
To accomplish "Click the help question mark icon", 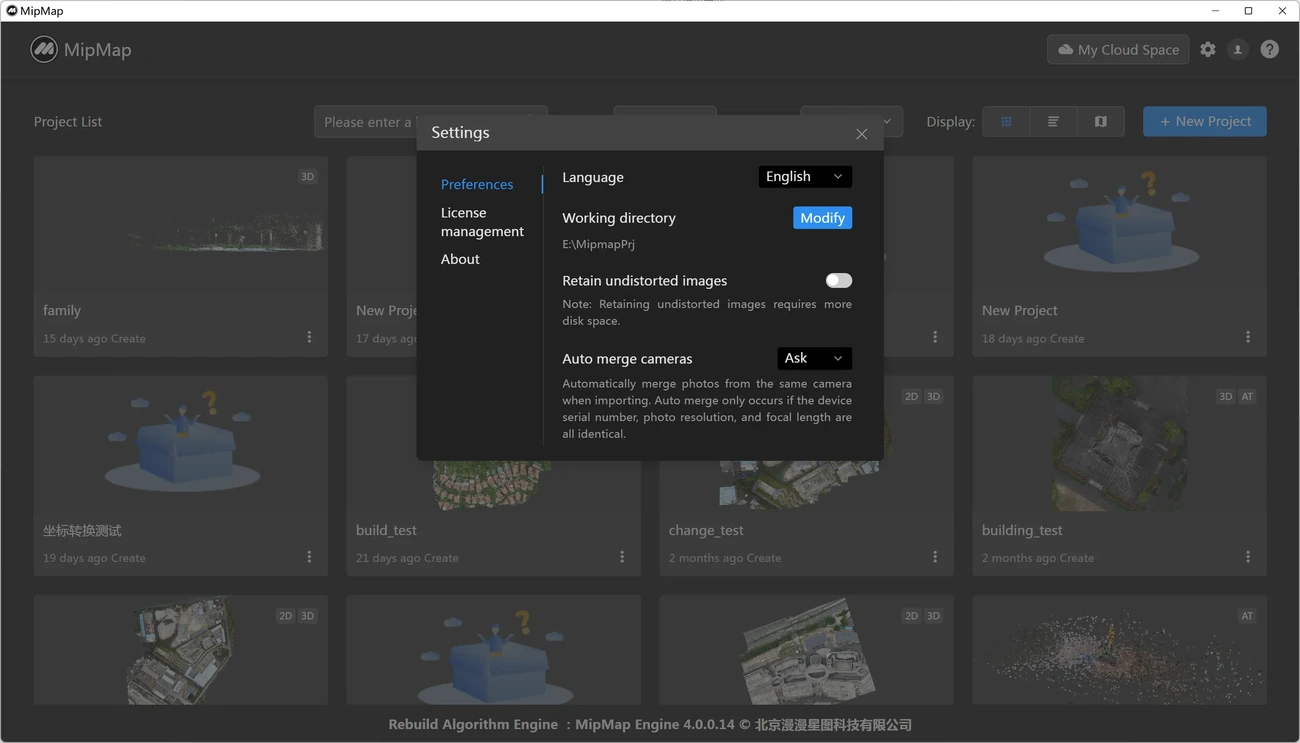I will [x=1269, y=49].
